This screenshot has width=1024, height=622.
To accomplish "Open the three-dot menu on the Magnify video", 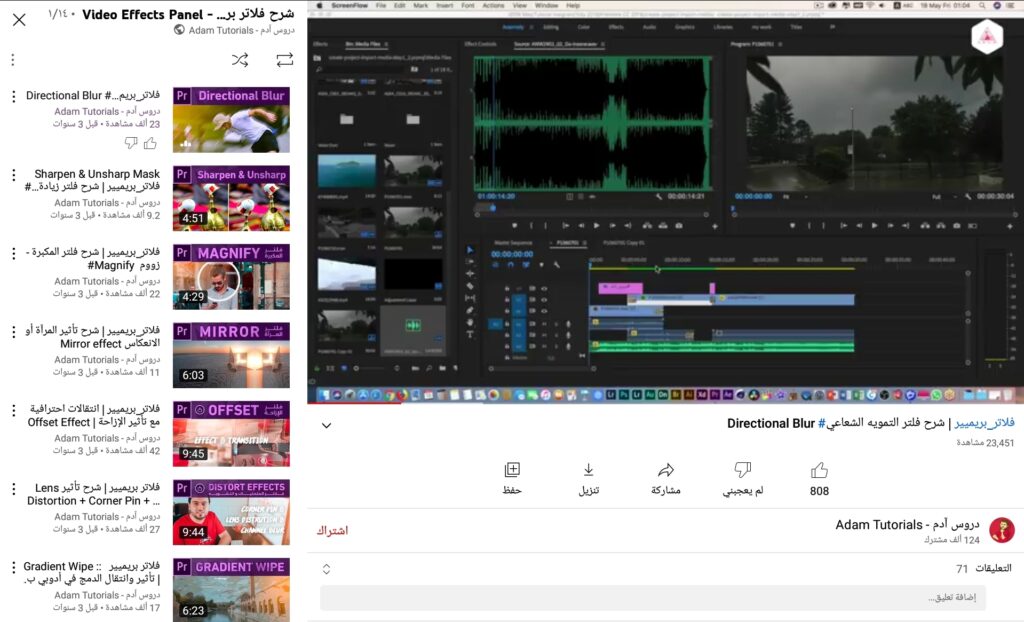I will [x=12, y=253].
